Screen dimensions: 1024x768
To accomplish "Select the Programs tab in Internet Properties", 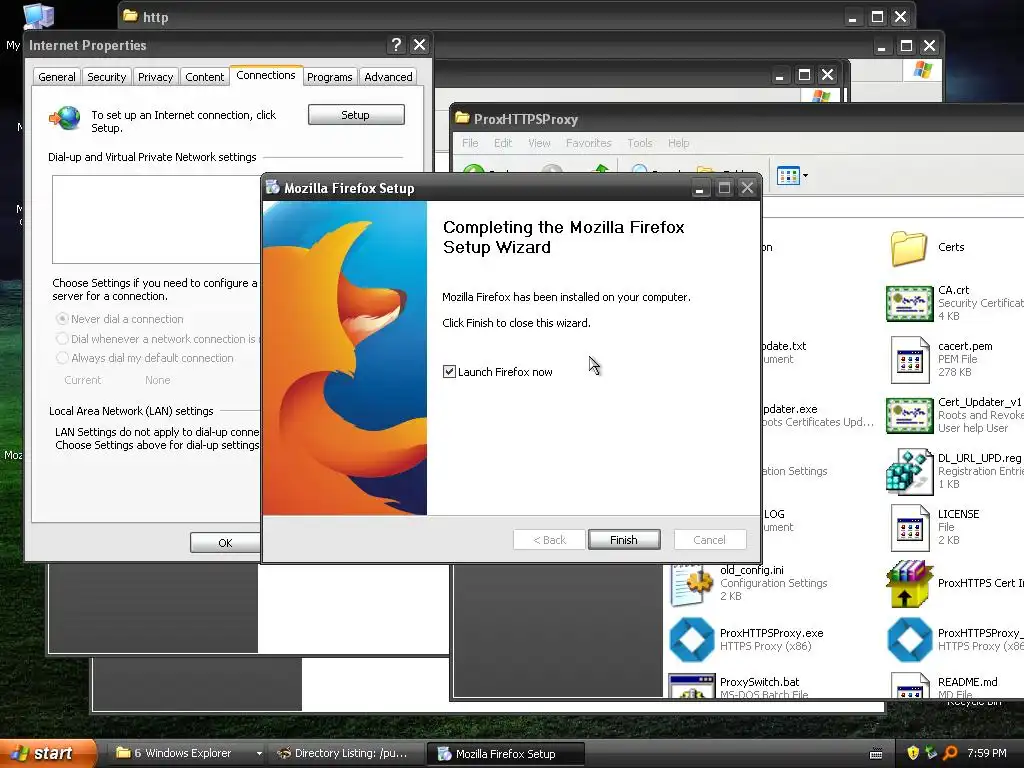I will pos(330,77).
